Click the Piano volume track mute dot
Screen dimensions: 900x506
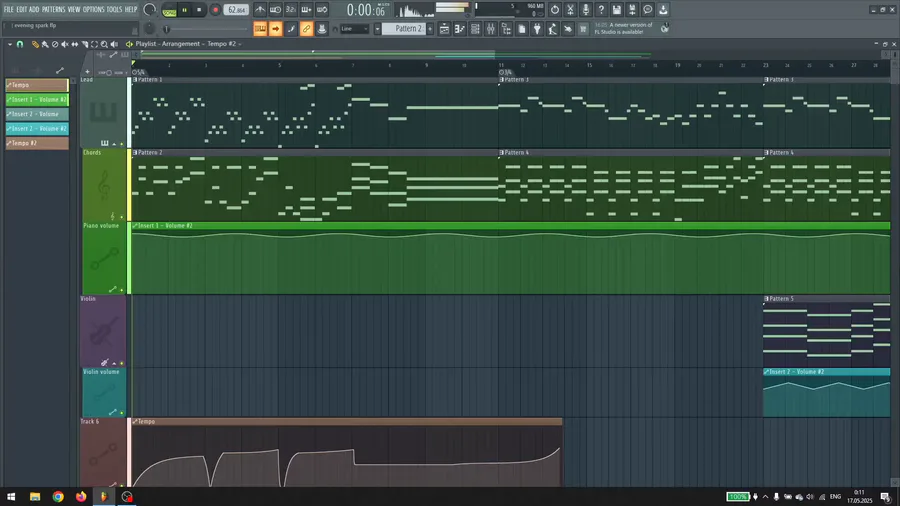[122, 290]
